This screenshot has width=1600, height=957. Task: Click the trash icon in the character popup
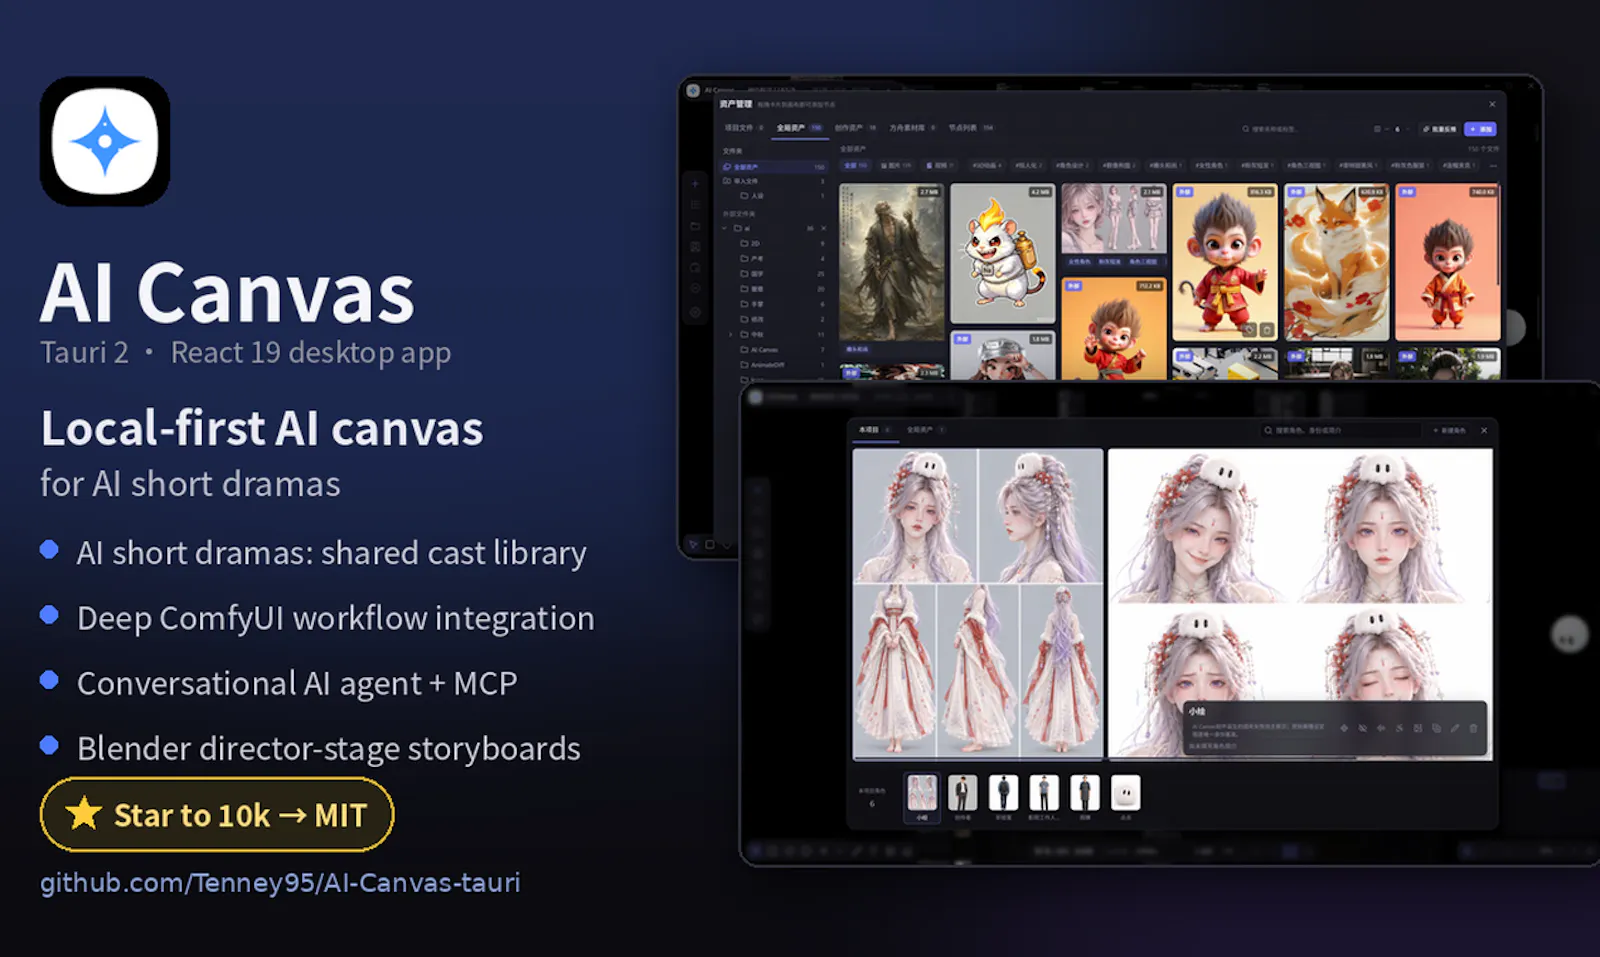point(1473,728)
